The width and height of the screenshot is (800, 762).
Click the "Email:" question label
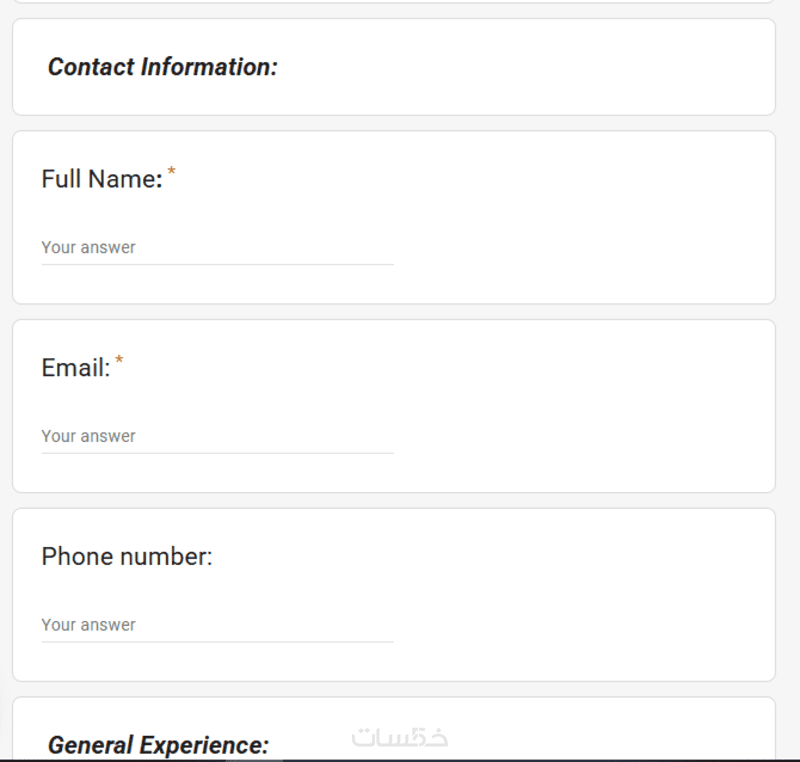click(x=75, y=368)
